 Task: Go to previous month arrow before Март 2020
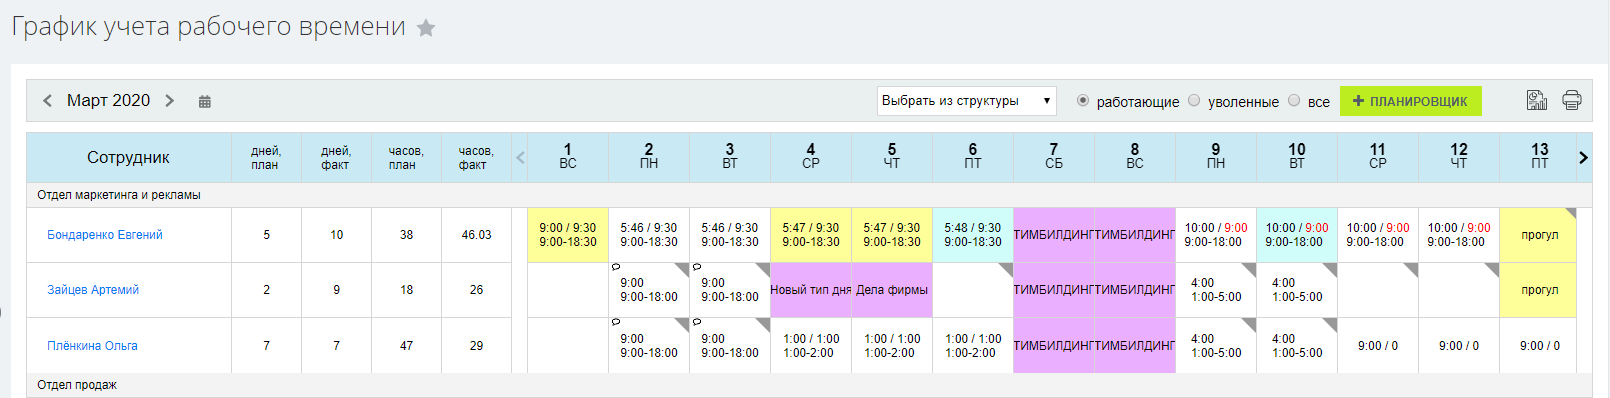[47, 101]
